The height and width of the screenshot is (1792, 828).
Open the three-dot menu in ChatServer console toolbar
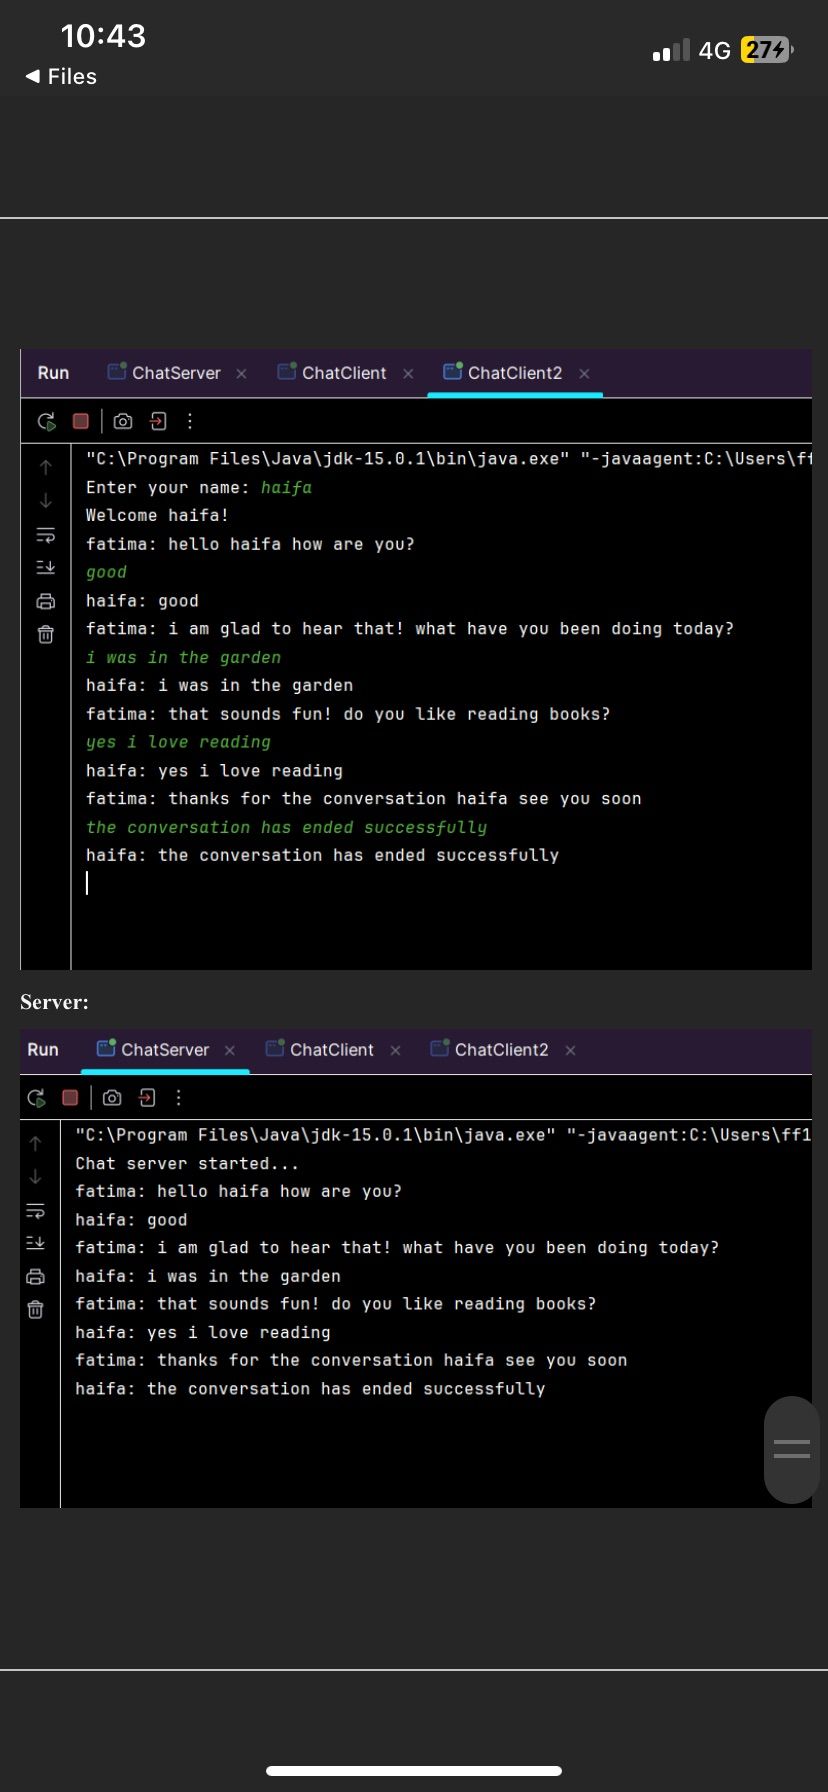(x=179, y=1098)
